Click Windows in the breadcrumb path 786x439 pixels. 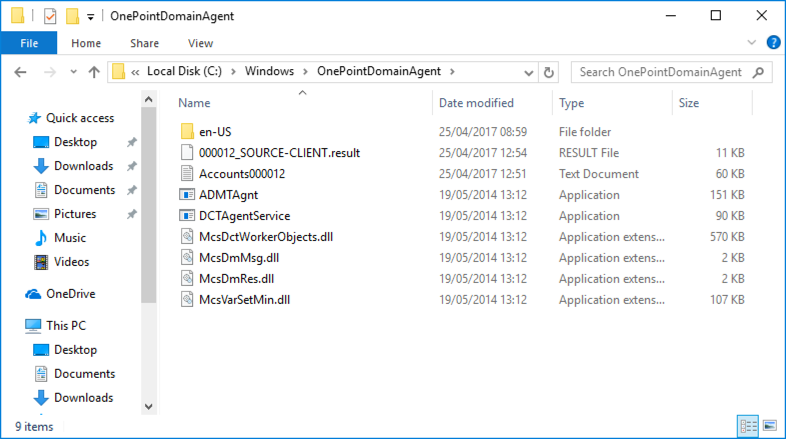269,71
